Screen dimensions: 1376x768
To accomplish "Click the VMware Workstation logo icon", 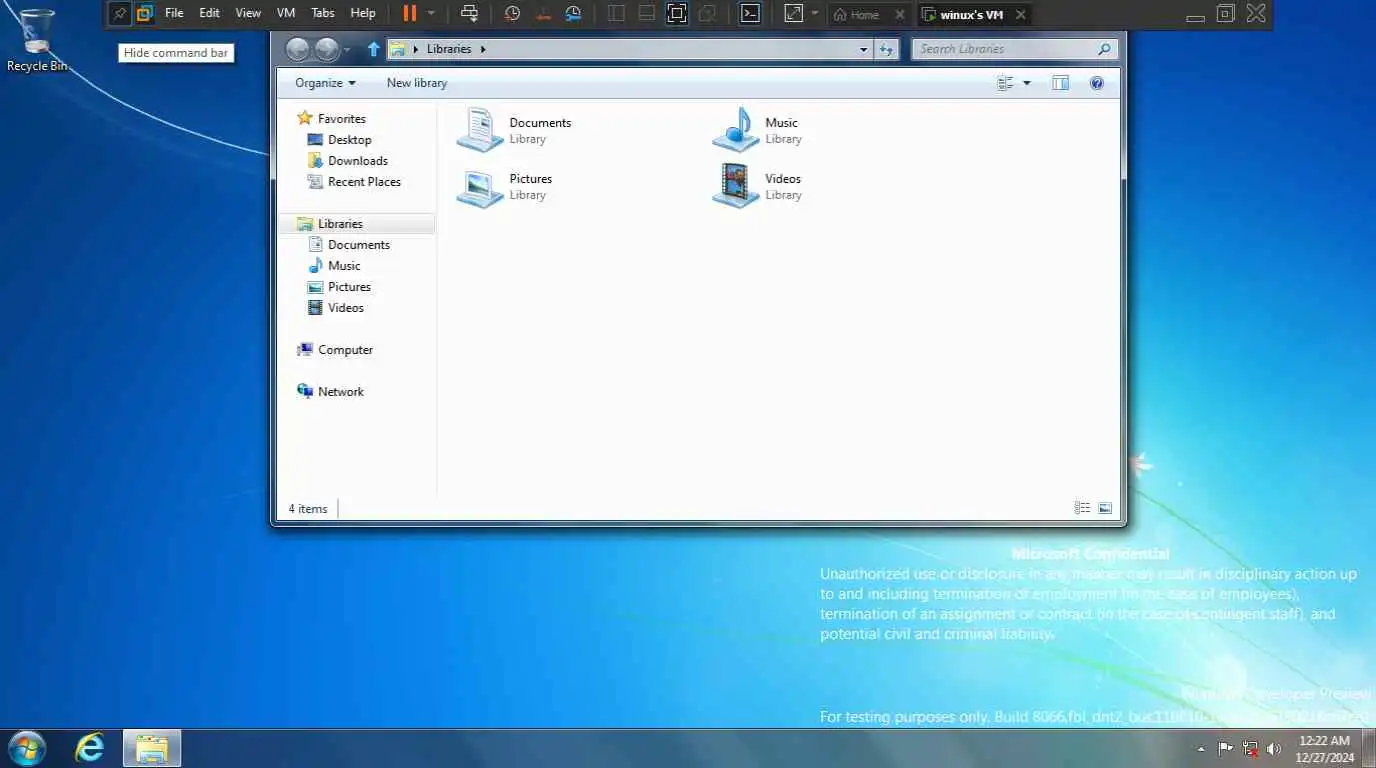I will pos(145,14).
